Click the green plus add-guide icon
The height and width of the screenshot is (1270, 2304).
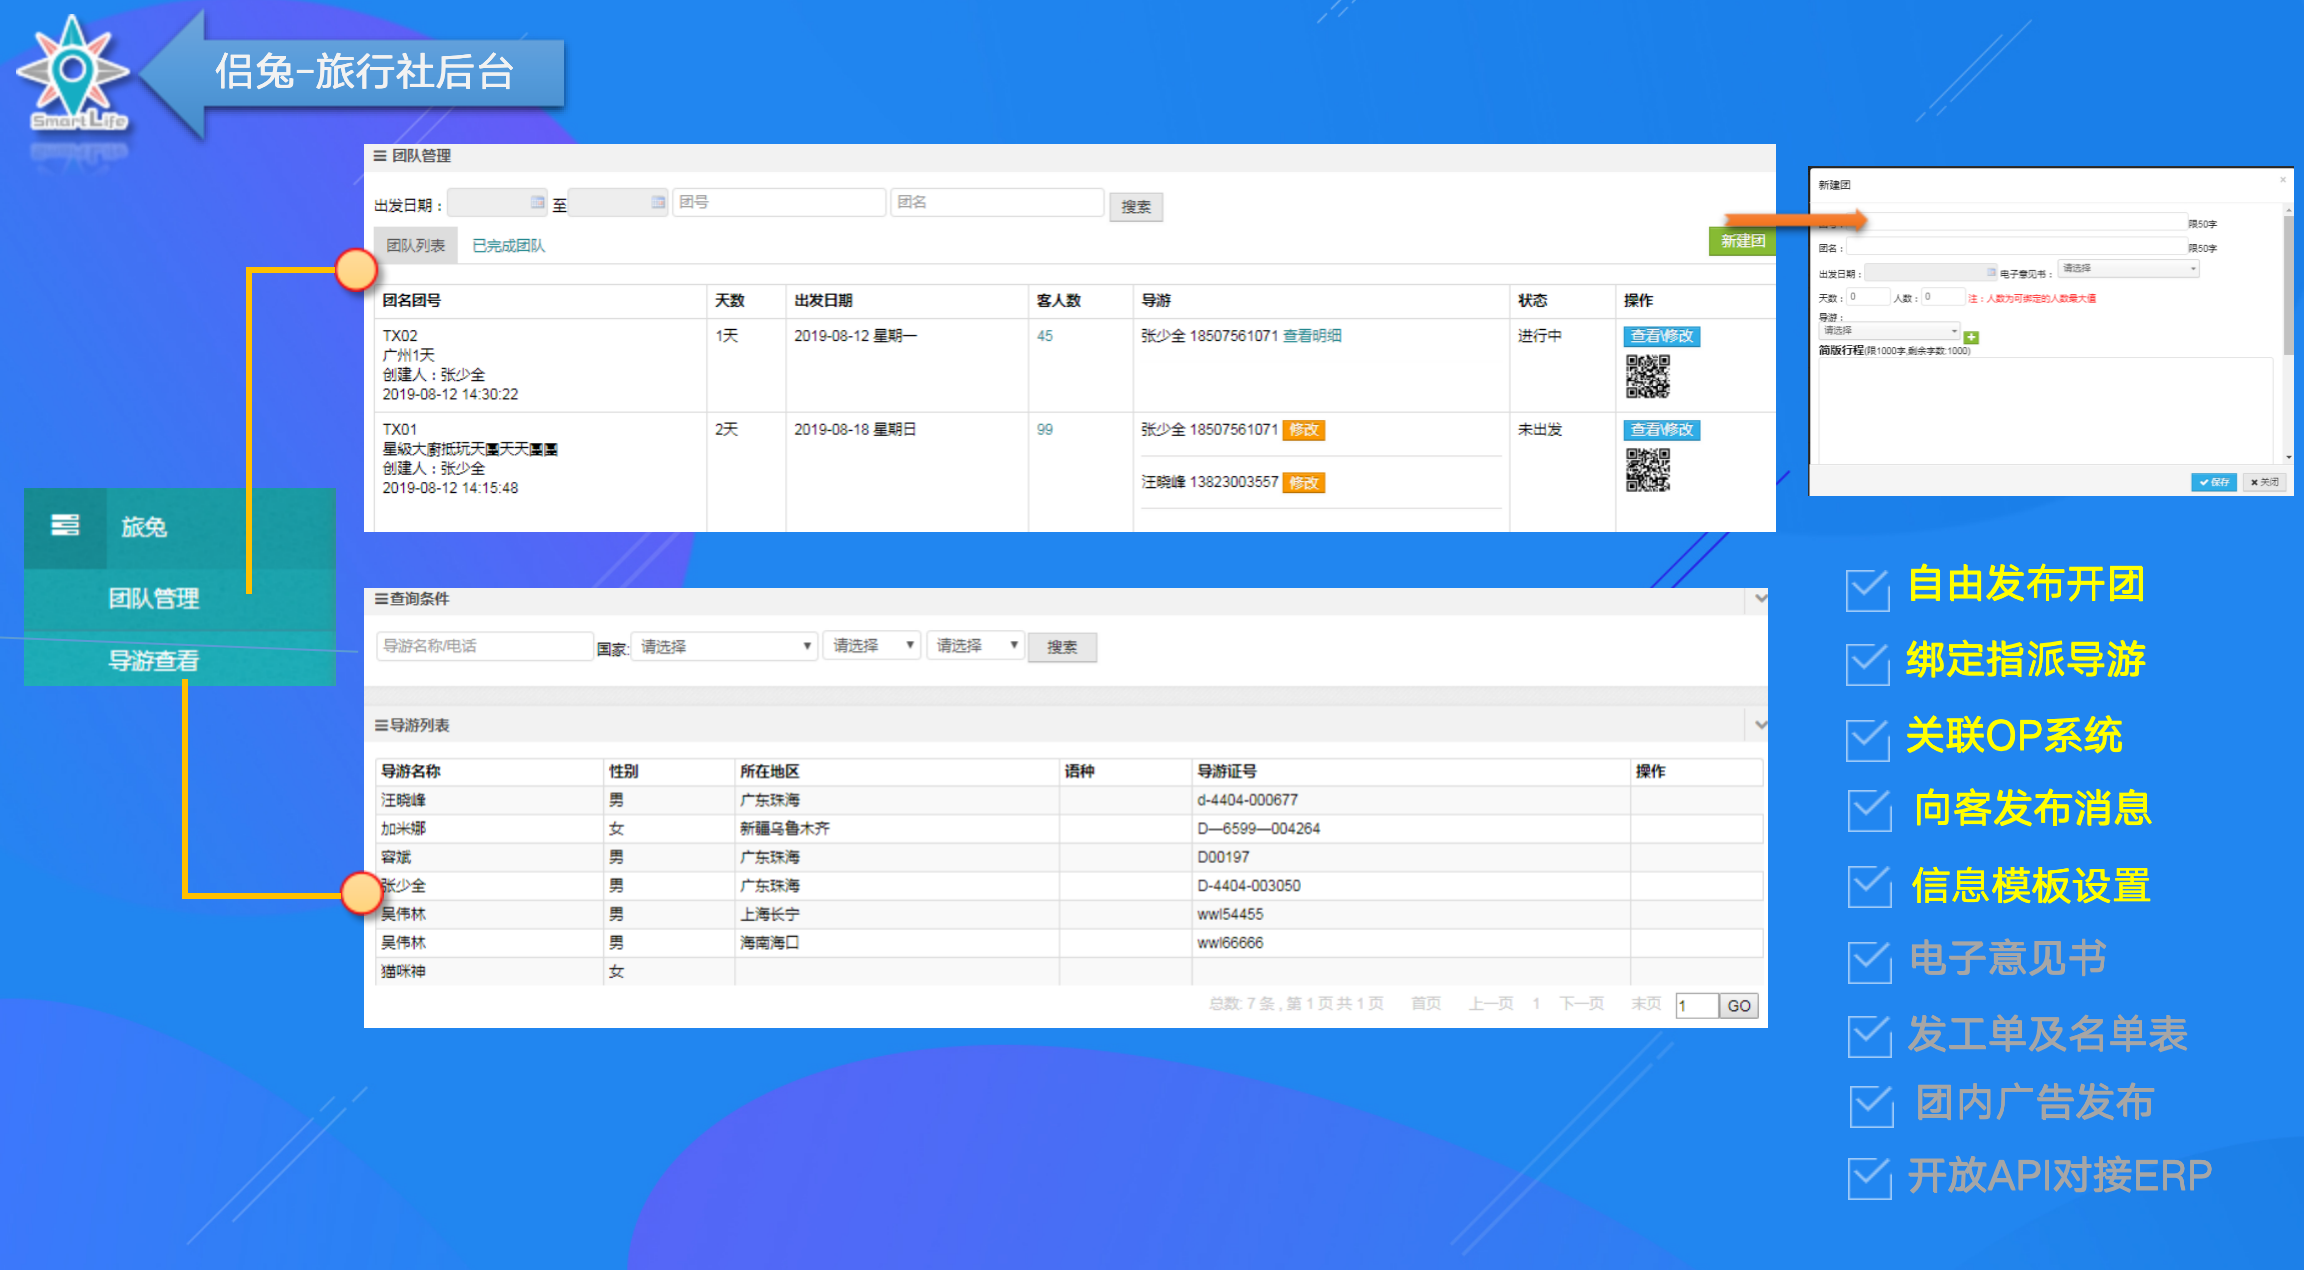1971,337
